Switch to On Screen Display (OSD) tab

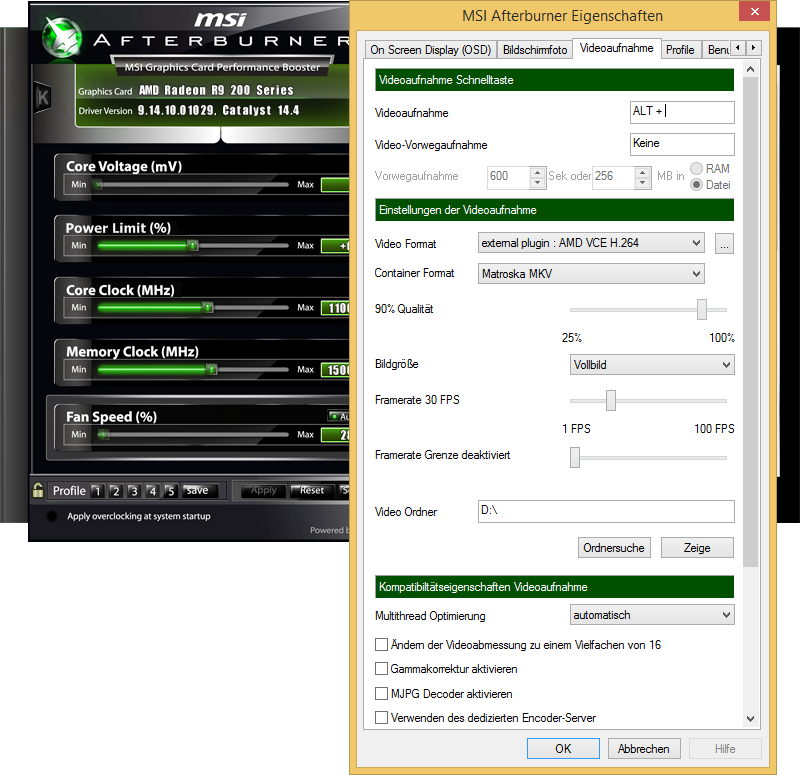point(431,50)
